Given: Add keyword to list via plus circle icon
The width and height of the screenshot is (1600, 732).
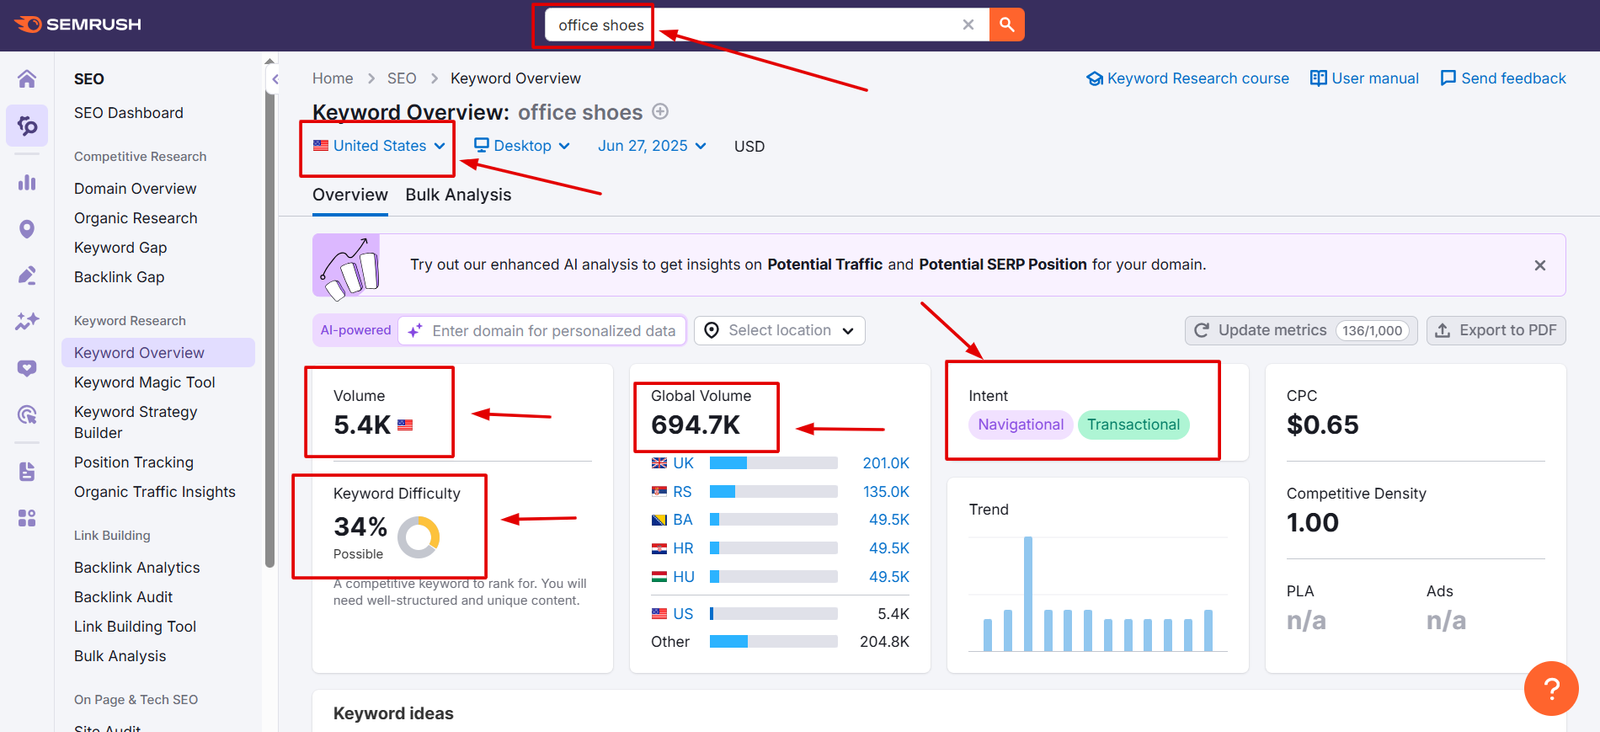Looking at the screenshot, I should coord(660,111).
